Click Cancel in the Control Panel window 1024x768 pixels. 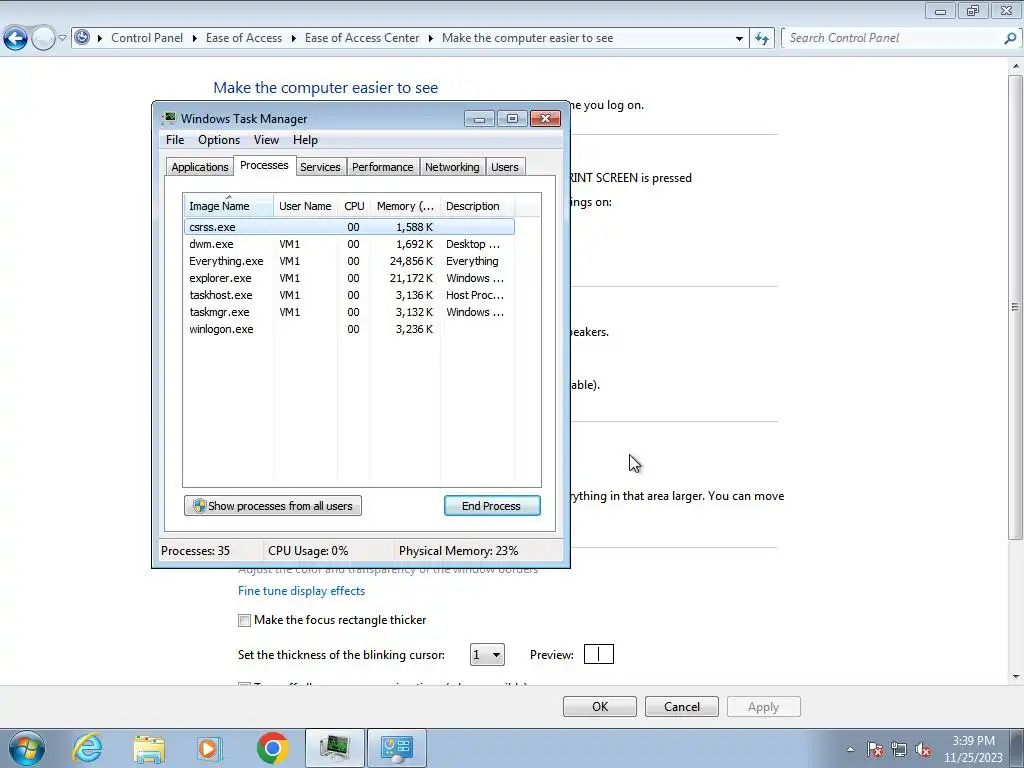tap(682, 707)
